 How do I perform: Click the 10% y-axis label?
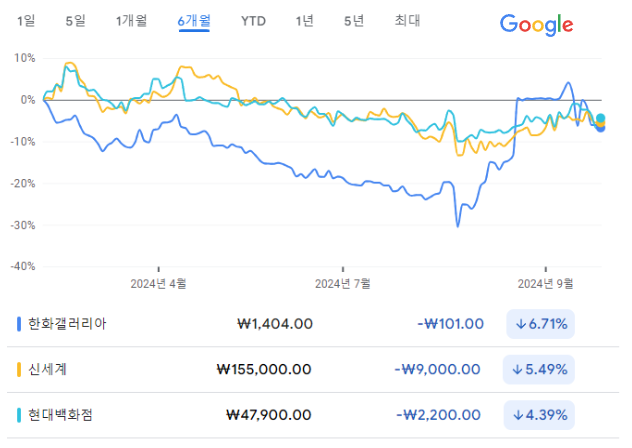(x=25, y=58)
